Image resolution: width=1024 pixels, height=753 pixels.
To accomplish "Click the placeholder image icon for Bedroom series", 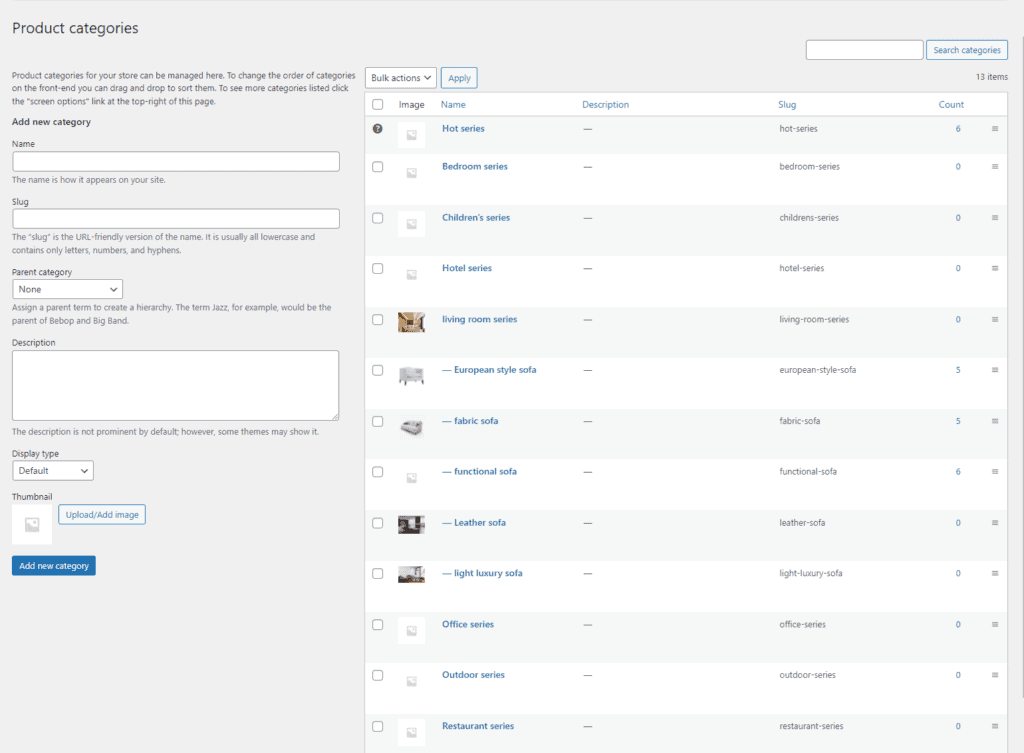I will pyautogui.click(x=411, y=173).
